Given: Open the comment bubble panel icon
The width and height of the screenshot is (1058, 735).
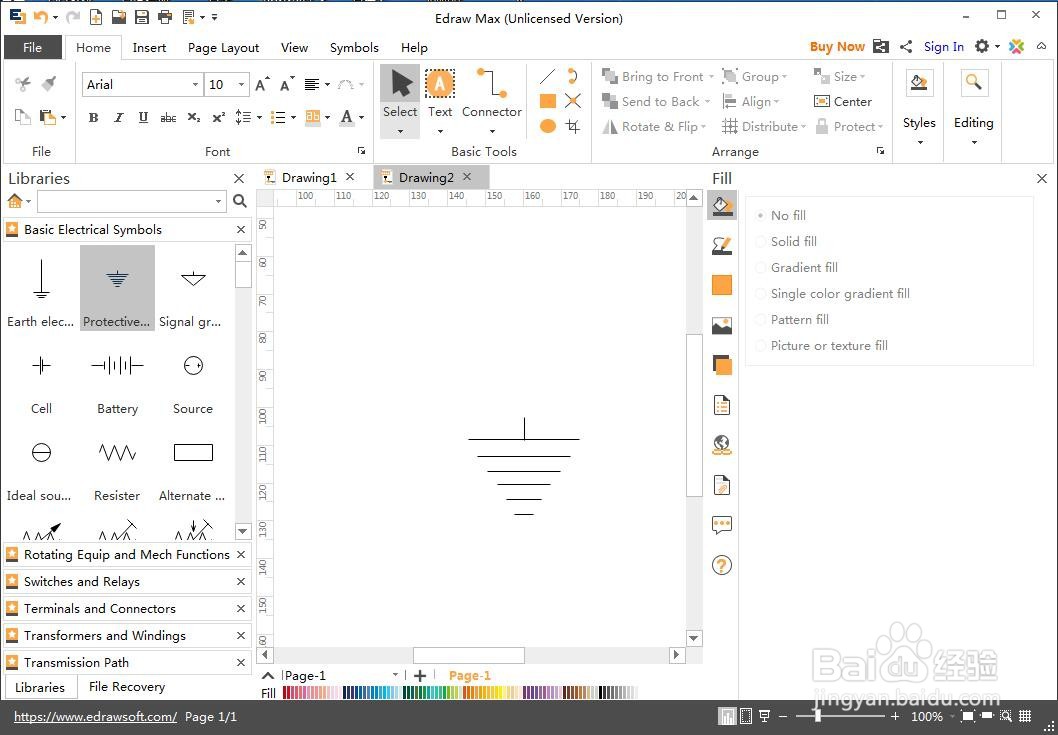Looking at the screenshot, I should pyautogui.click(x=722, y=525).
